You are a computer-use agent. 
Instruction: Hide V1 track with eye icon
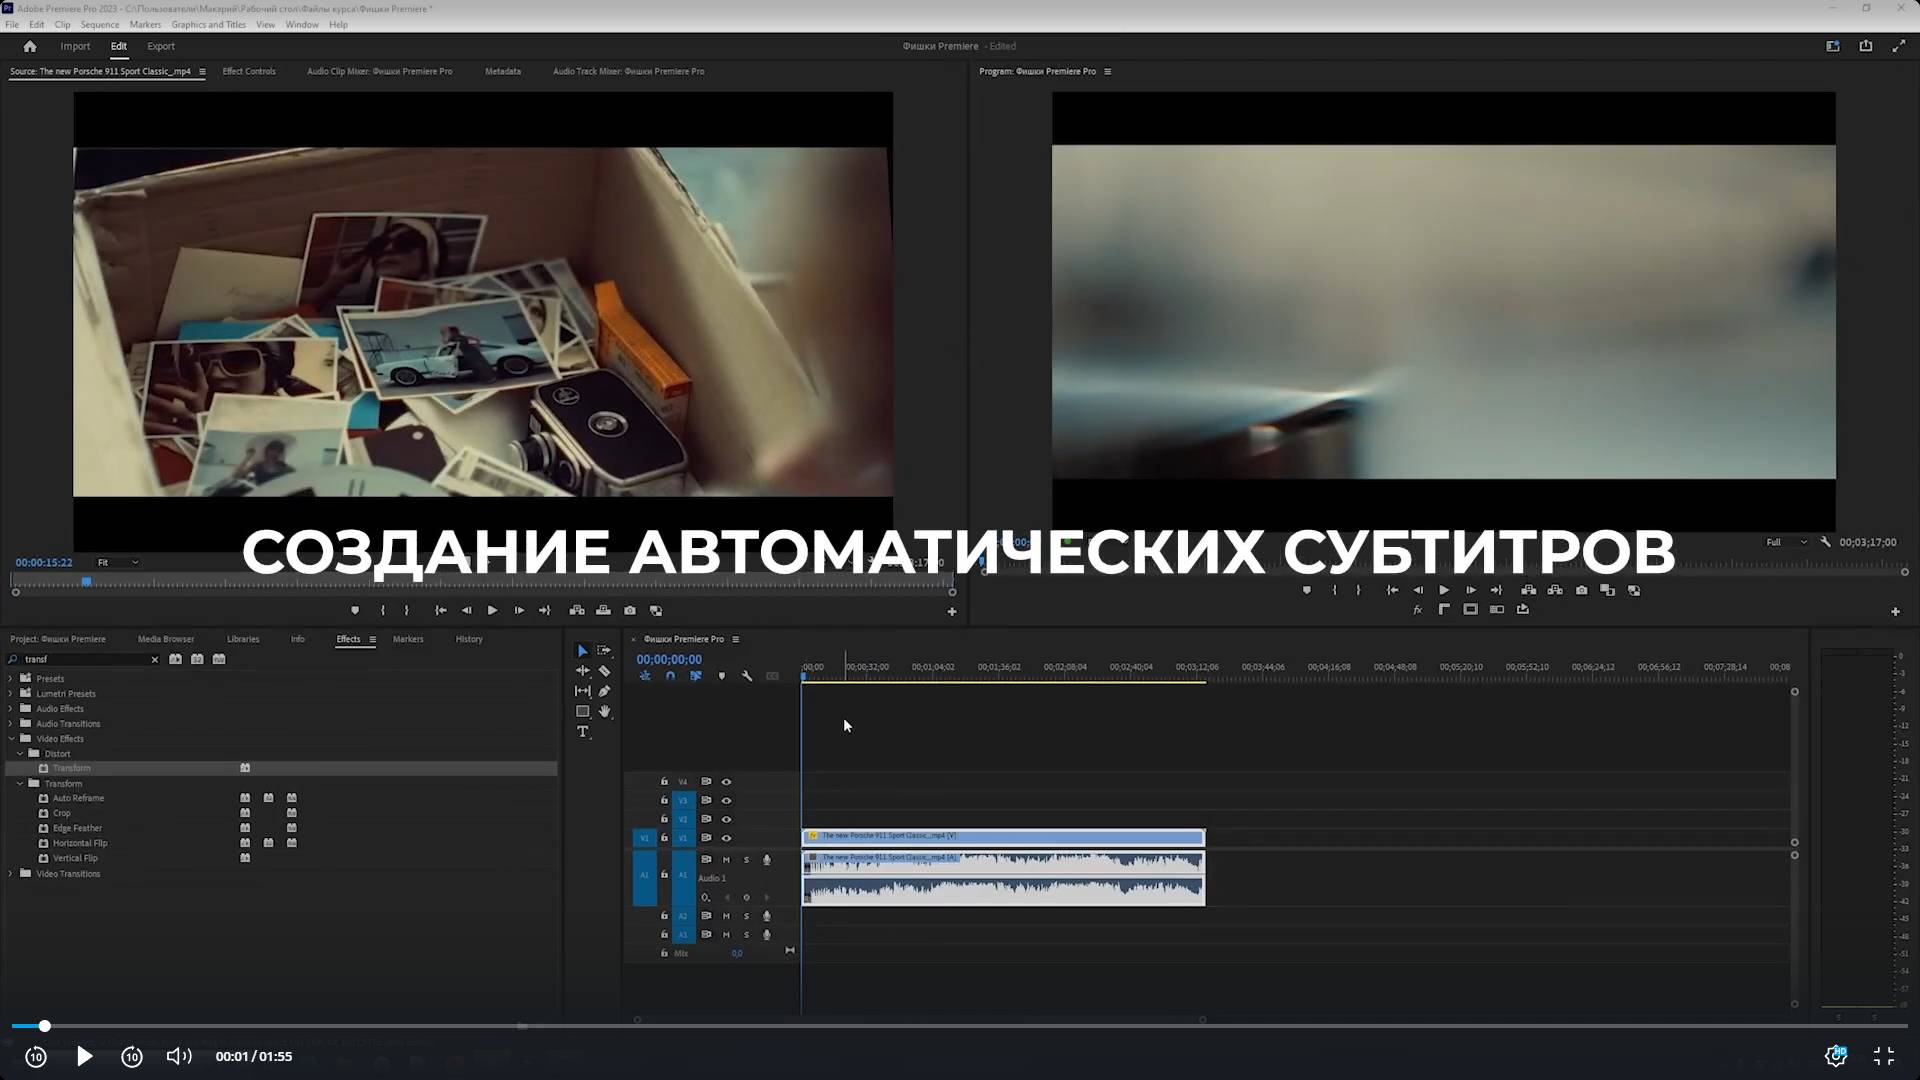pyautogui.click(x=727, y=838)
